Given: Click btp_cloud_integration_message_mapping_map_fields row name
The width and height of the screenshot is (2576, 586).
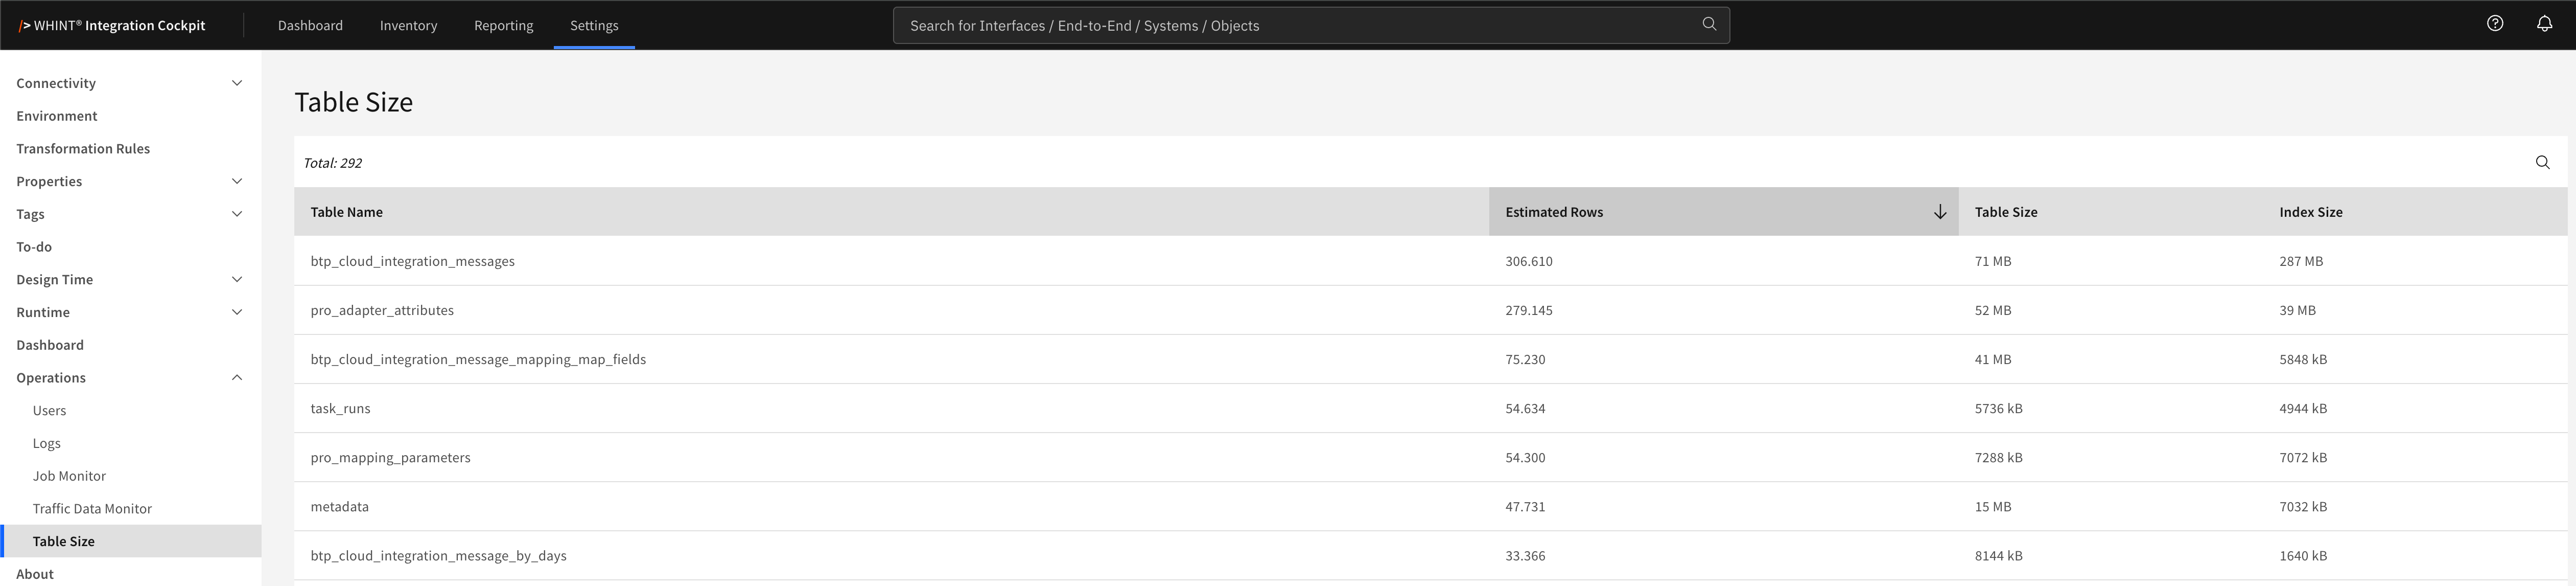Looking at the screenshot, I should [x=478, y=359].
